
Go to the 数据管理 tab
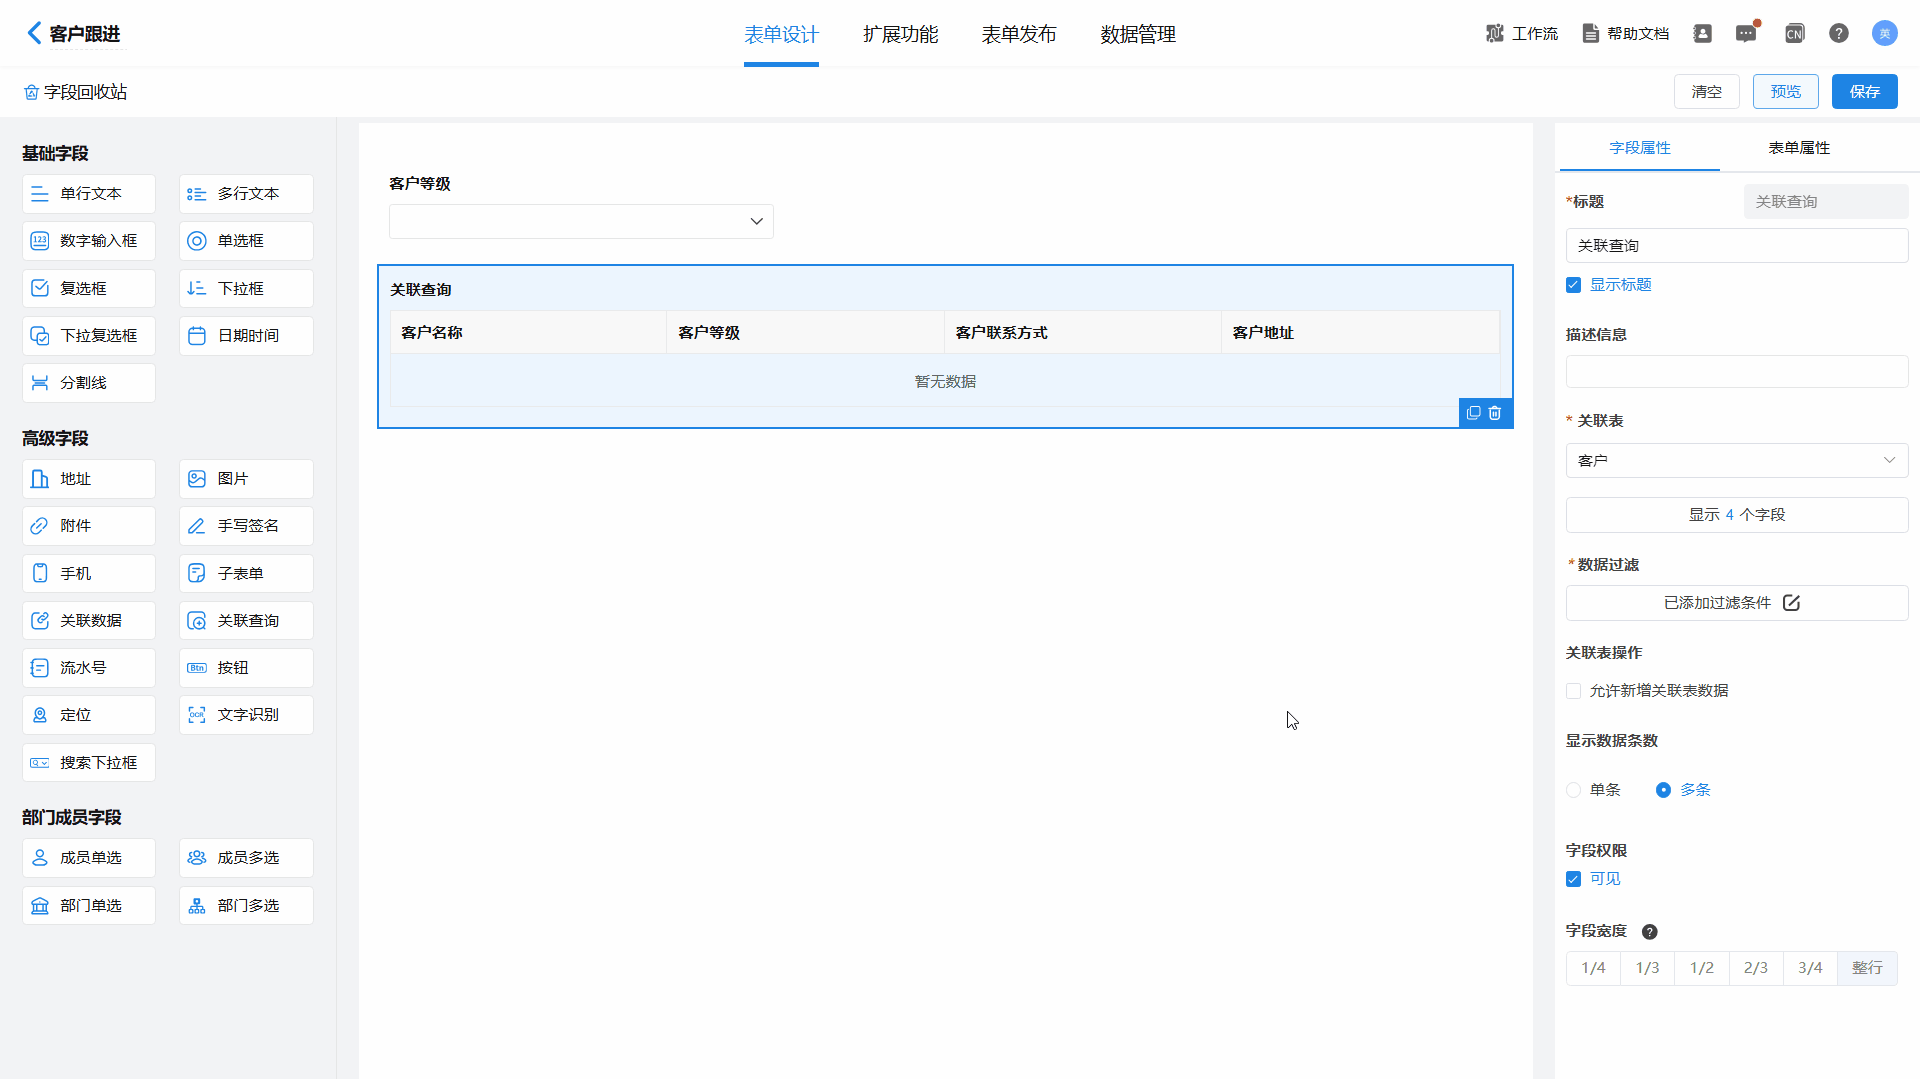(x=1138, y=35)
